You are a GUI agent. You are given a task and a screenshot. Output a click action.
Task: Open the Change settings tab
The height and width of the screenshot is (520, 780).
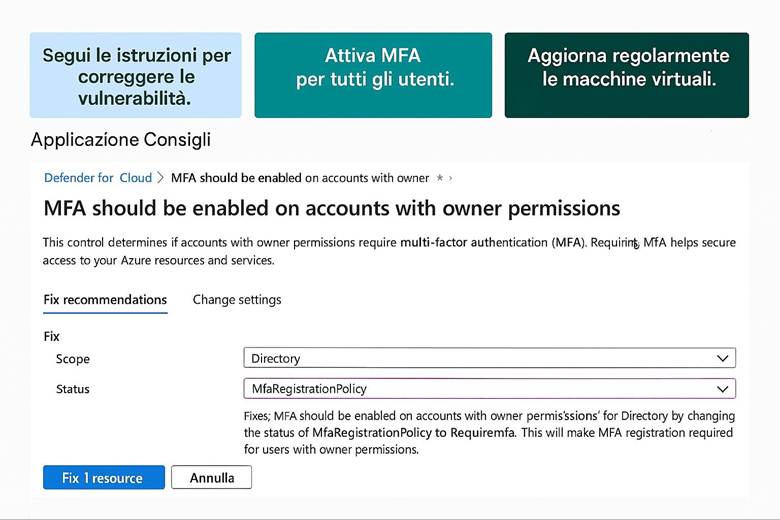coord(237,299)
